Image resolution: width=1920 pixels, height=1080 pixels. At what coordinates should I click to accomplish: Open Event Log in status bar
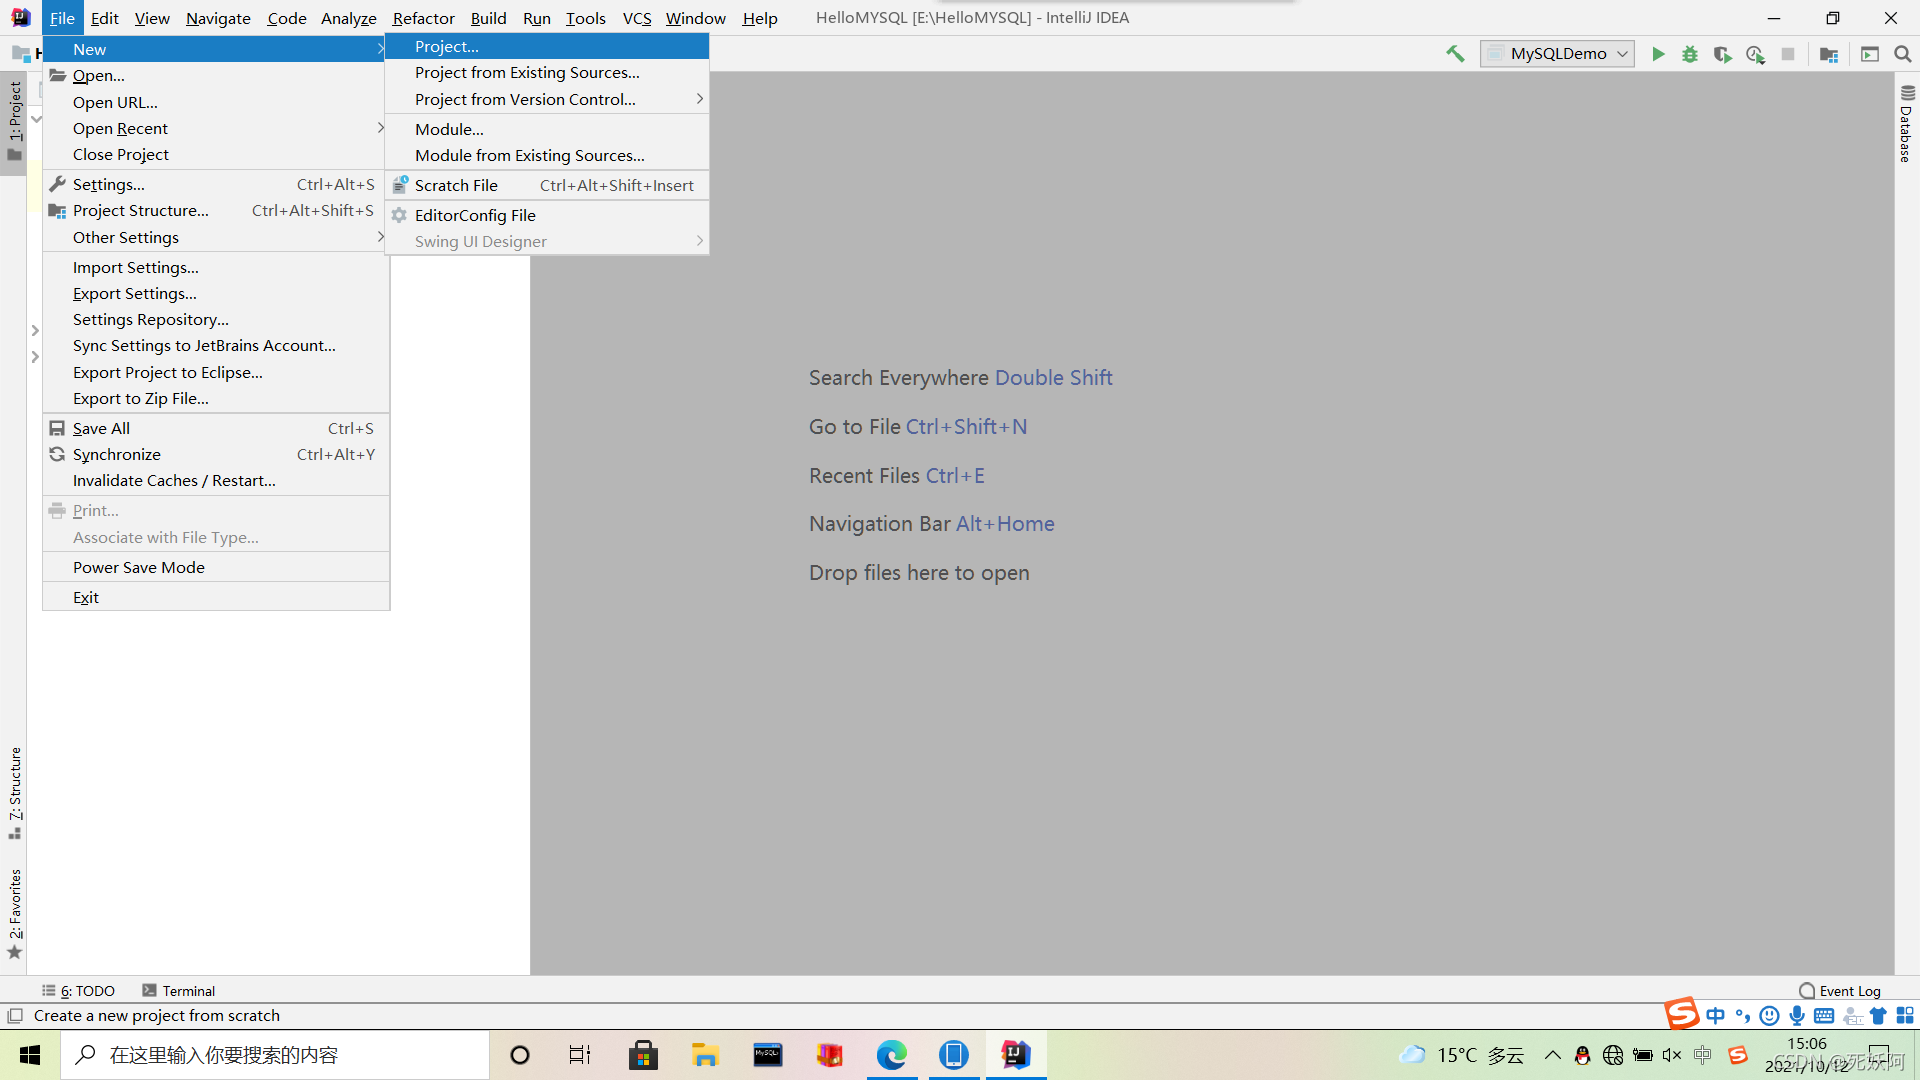coord(1840,991)
